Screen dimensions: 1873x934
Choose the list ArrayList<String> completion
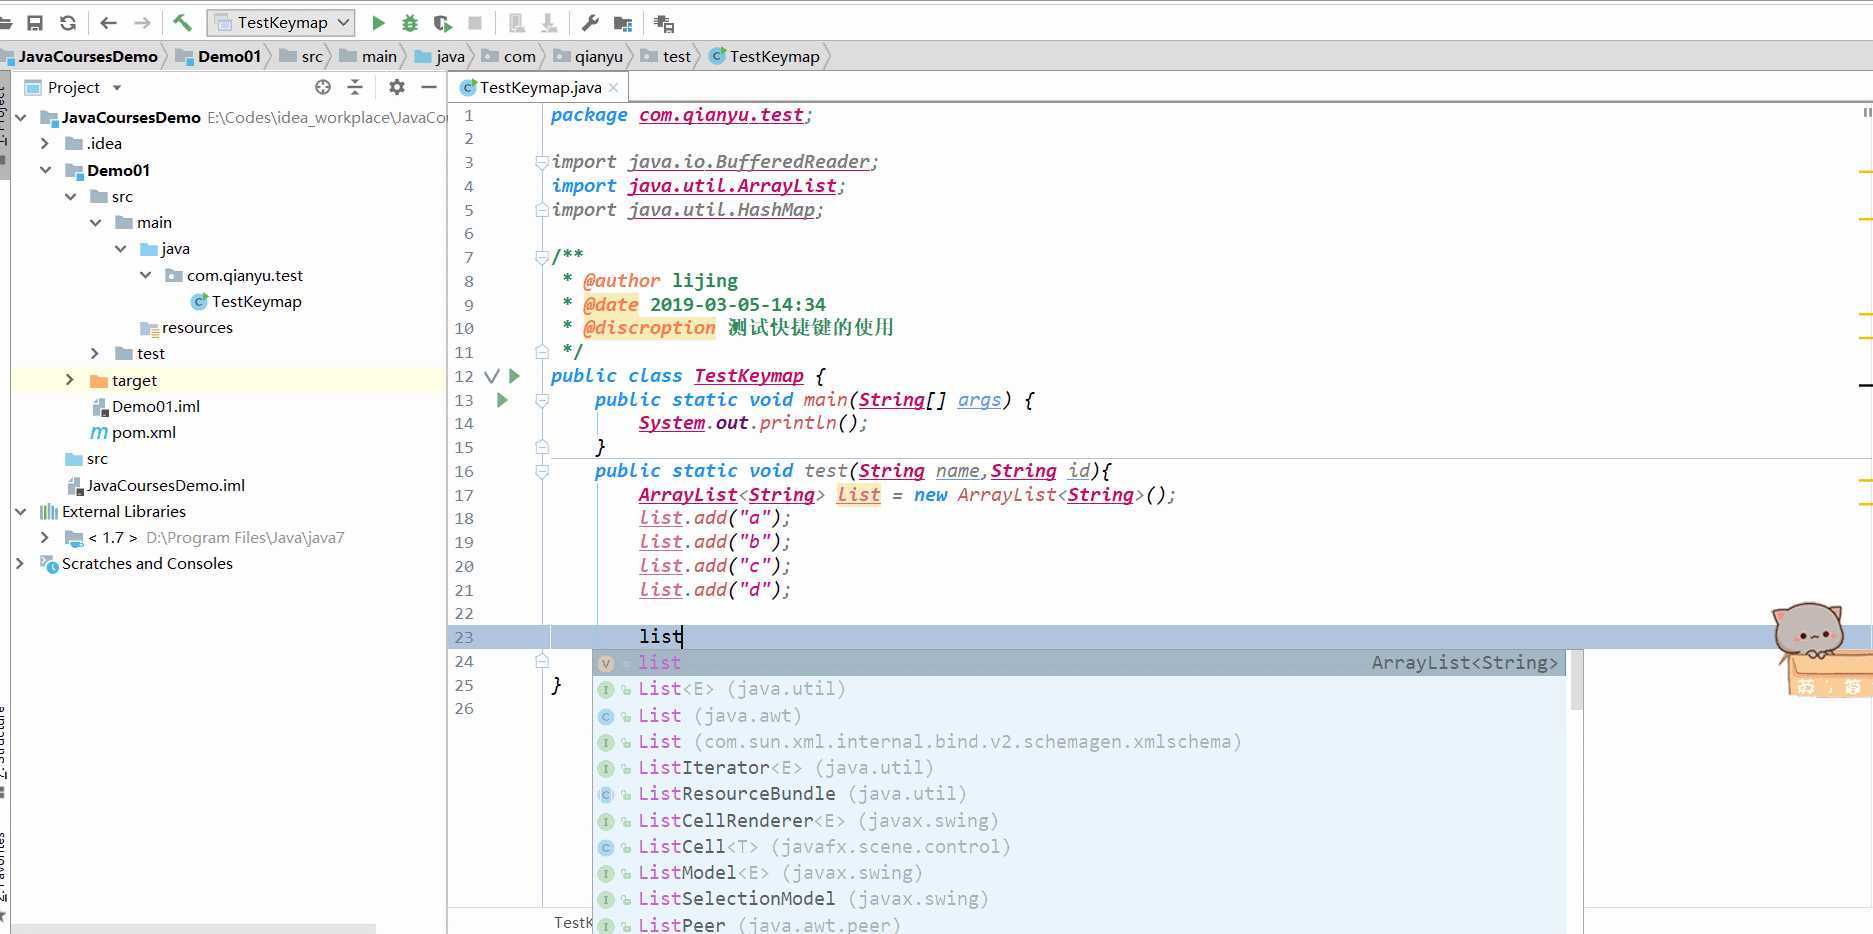[x=1079, y=663]
